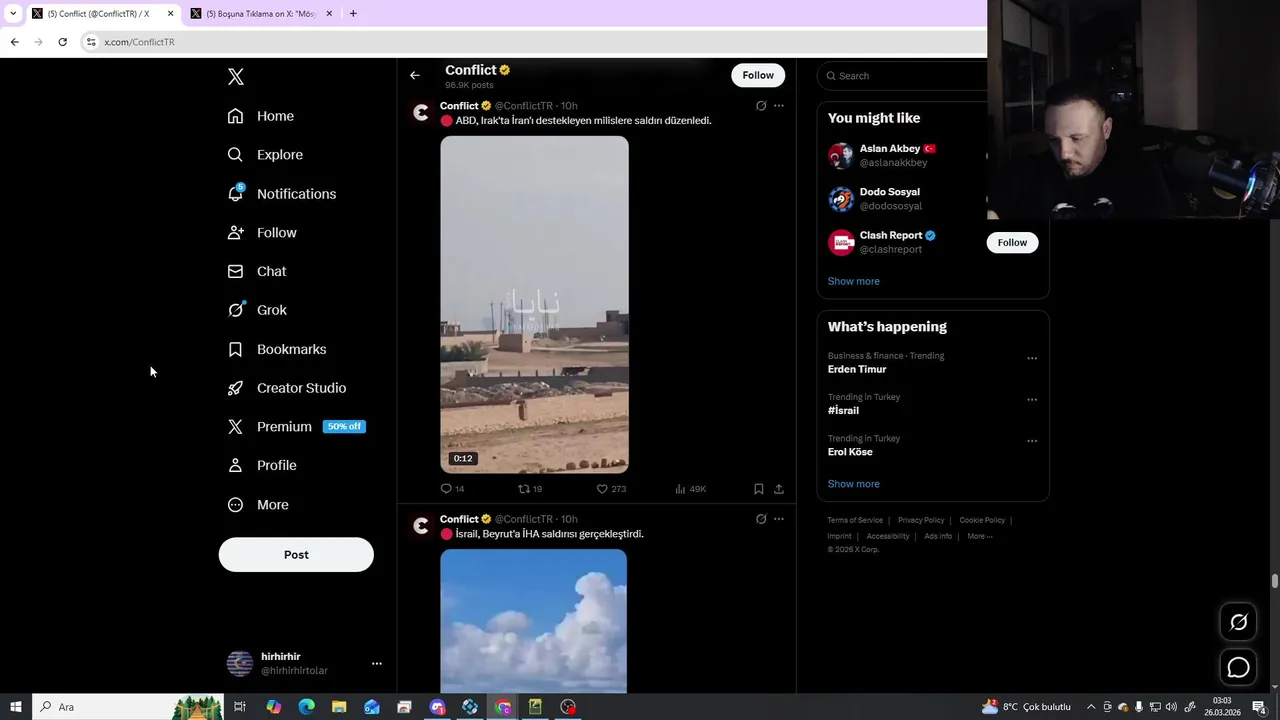The image size is (1280, 720).
Task: Open more options for #İsrail trend
Action: click(x=1032, y=399)
